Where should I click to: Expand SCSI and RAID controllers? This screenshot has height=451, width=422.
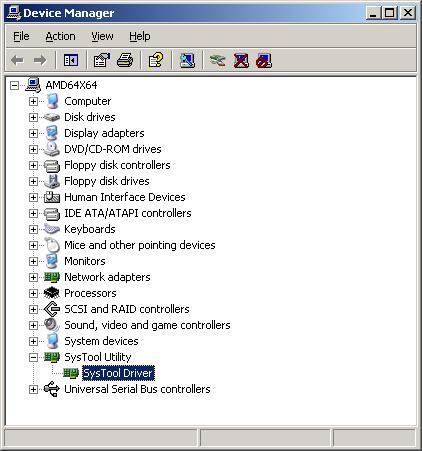(x=33, y=309)
